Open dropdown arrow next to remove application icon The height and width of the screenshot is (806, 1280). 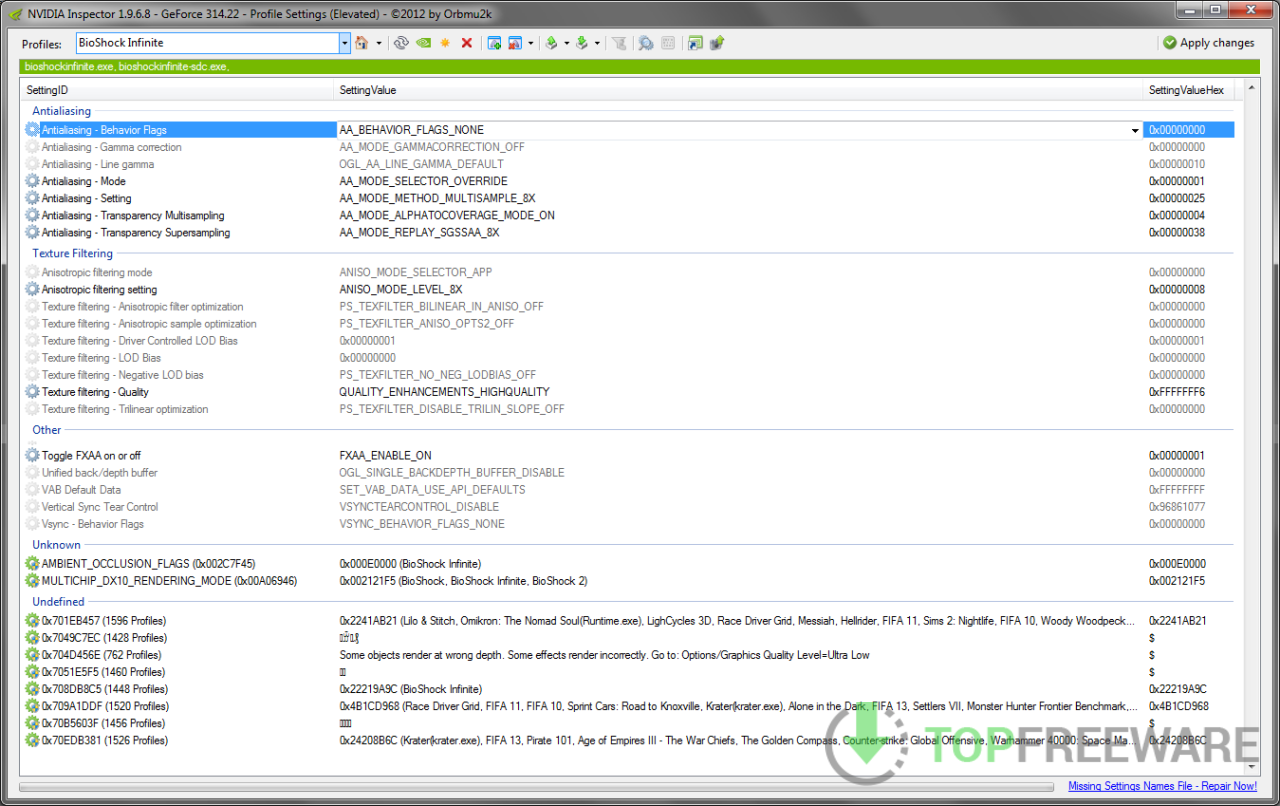tap(531, 43)
